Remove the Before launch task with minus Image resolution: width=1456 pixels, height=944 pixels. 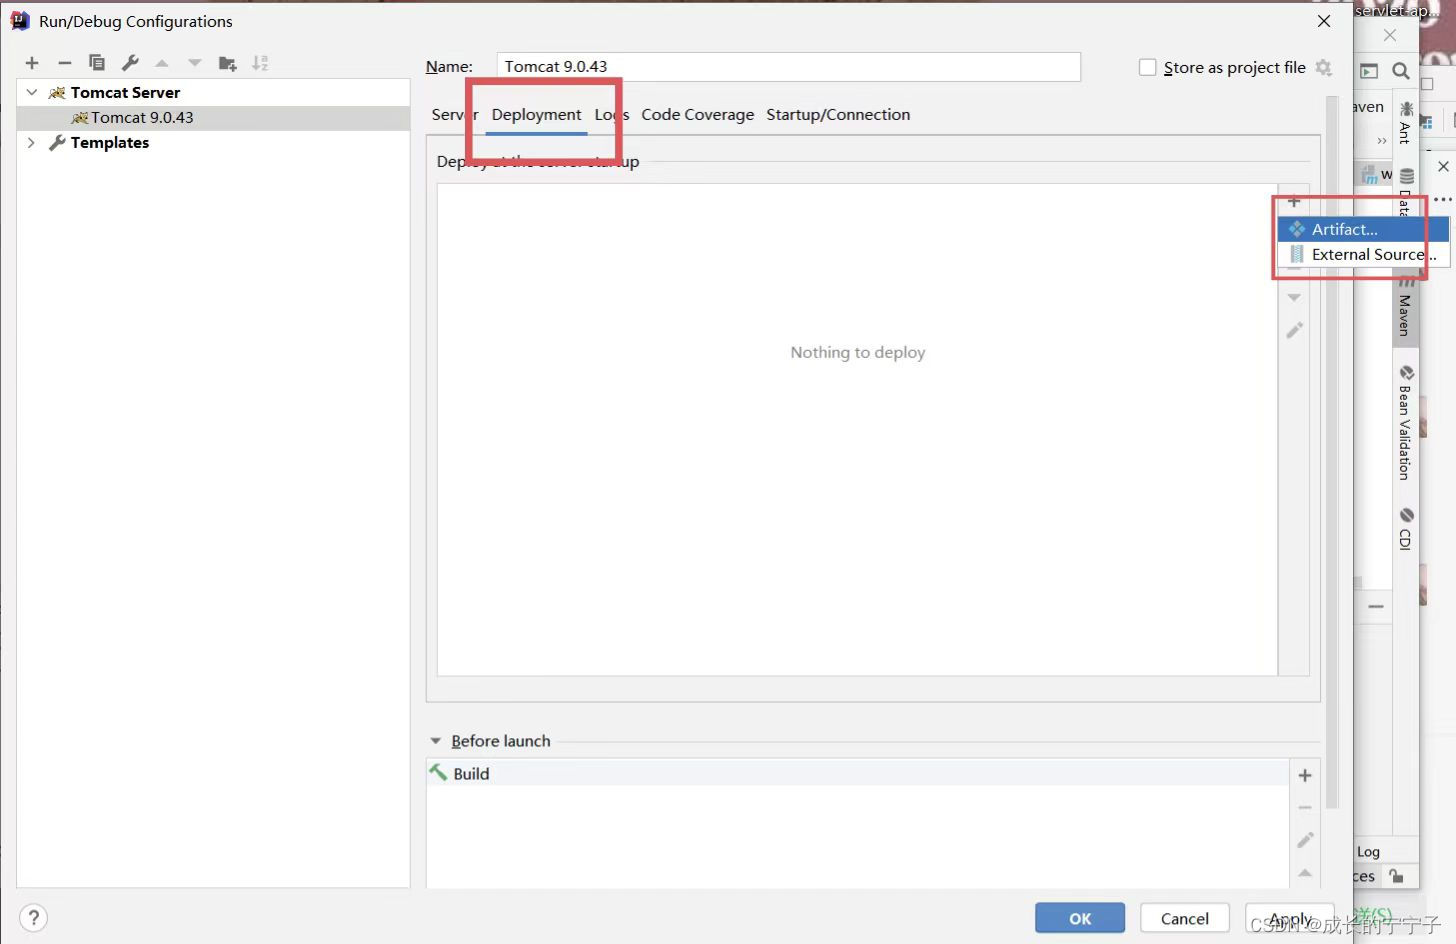[1305, 807]
